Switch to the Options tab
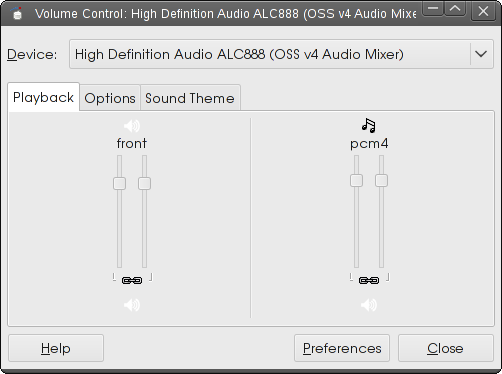 click(110, 98)
